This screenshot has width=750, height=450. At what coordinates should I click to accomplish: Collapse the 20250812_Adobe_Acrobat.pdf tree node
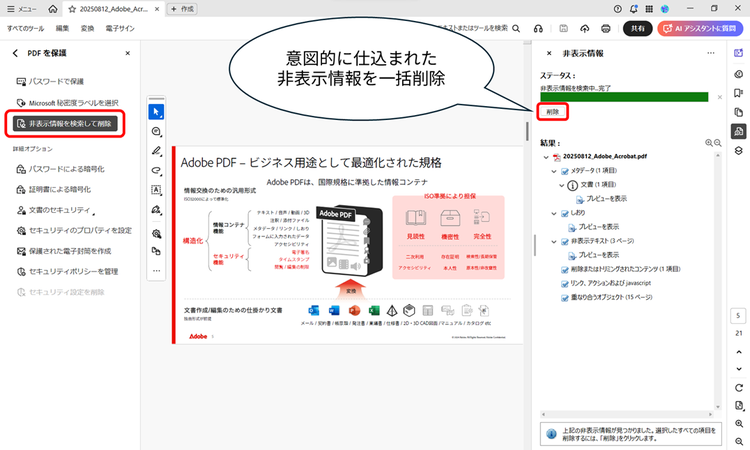[546, 157]
